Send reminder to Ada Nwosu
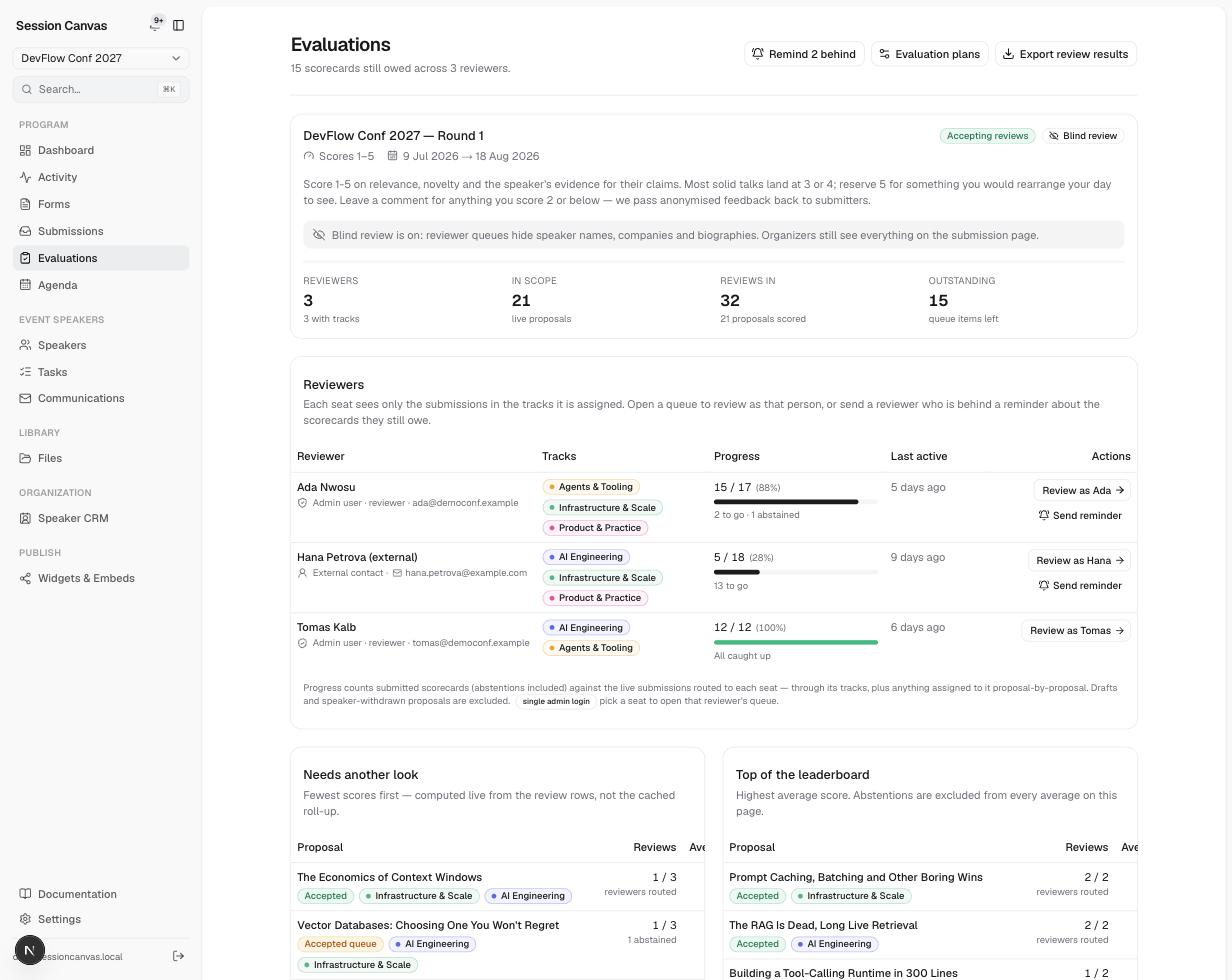Viewport: 1232px width, 980px height. (1080, 516)
